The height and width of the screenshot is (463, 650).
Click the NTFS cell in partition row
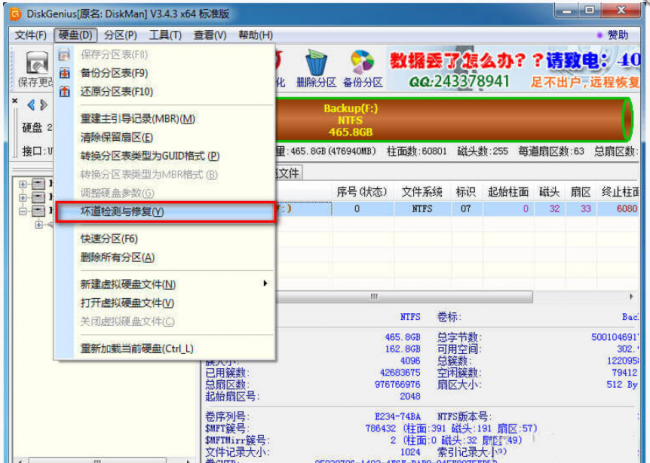(x=422, y=209)
